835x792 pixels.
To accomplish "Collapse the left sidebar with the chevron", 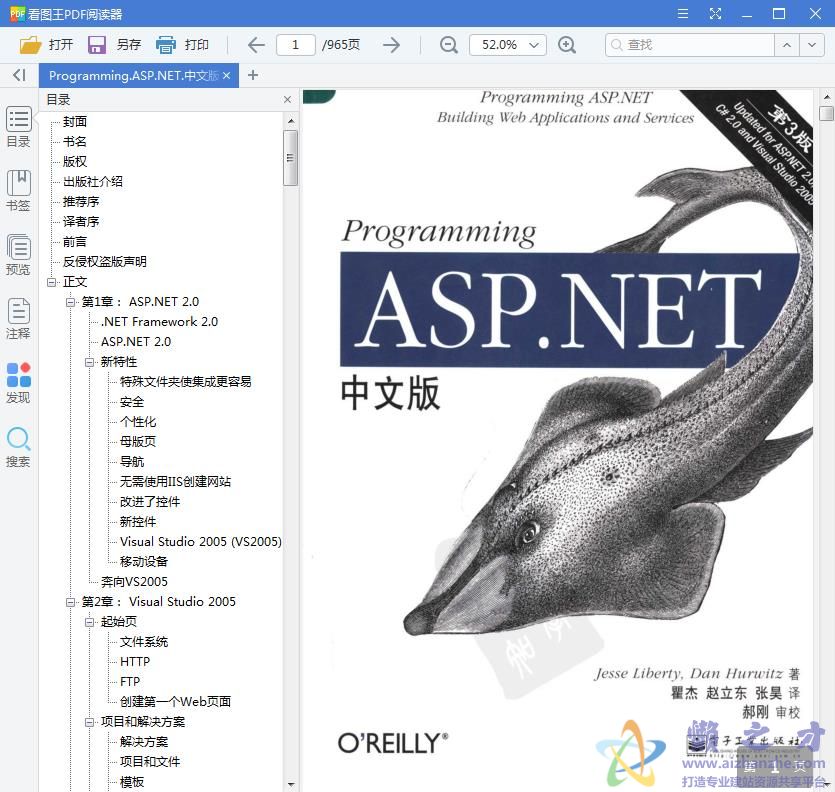I will (18, 75).
